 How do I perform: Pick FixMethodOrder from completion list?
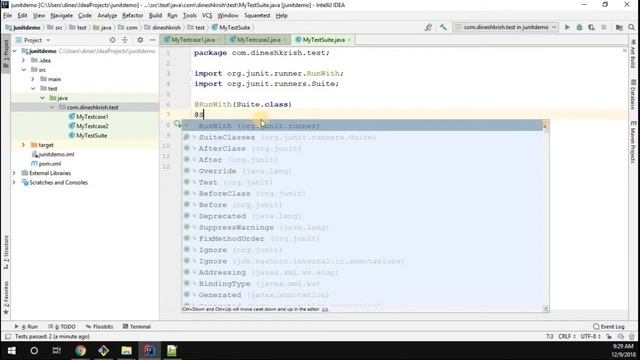coord(362,239)
